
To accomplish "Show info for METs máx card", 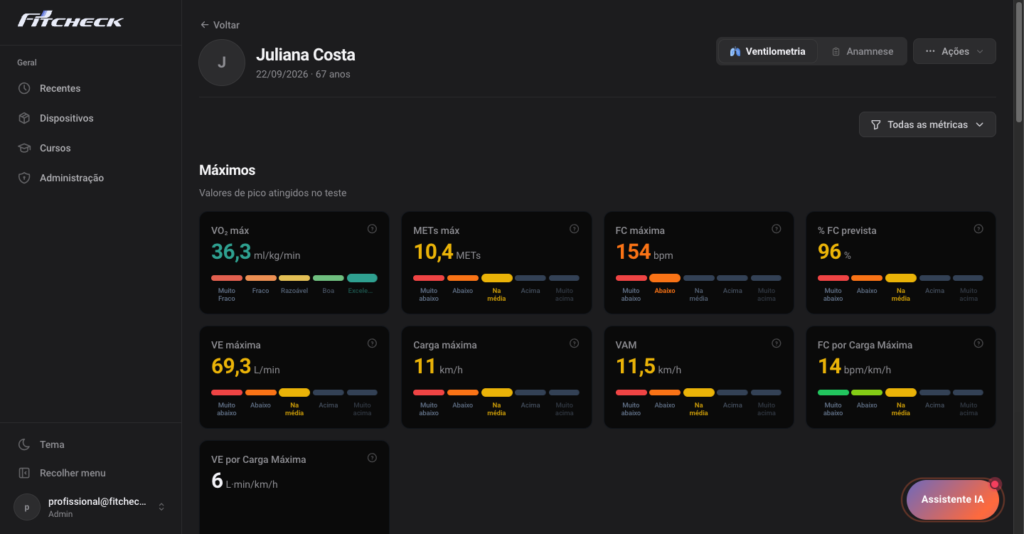I will 574,228.
